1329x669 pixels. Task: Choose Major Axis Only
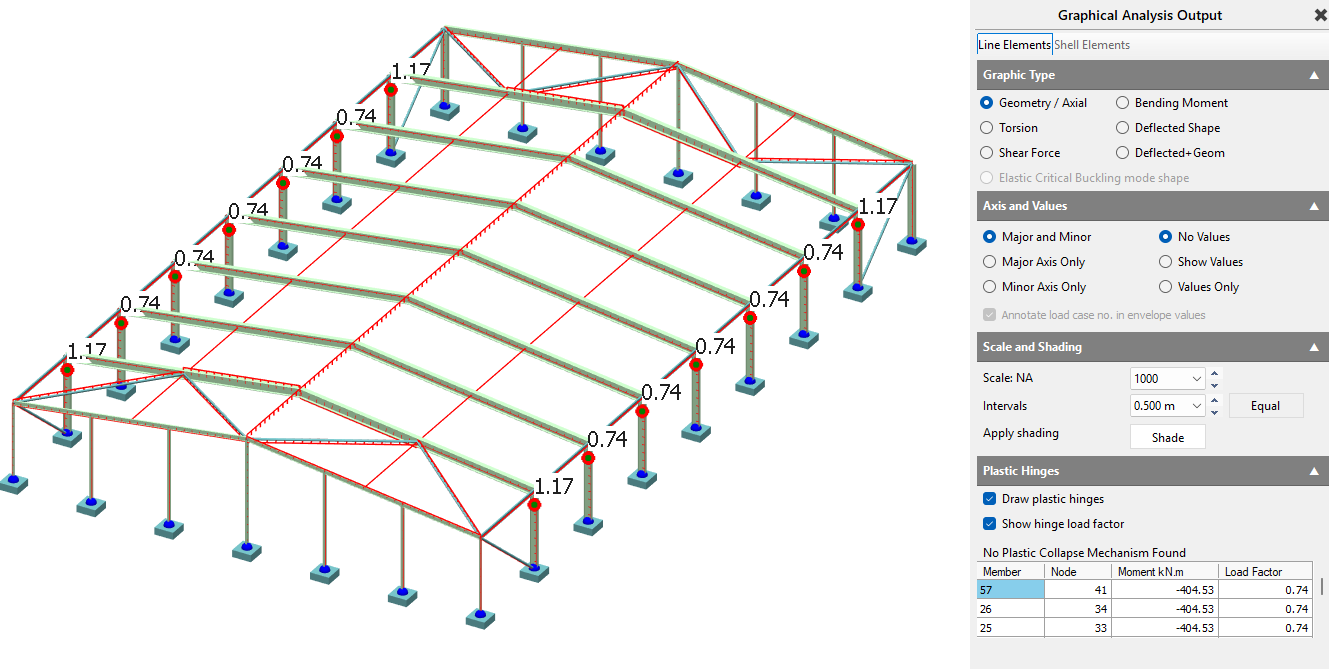989,262
